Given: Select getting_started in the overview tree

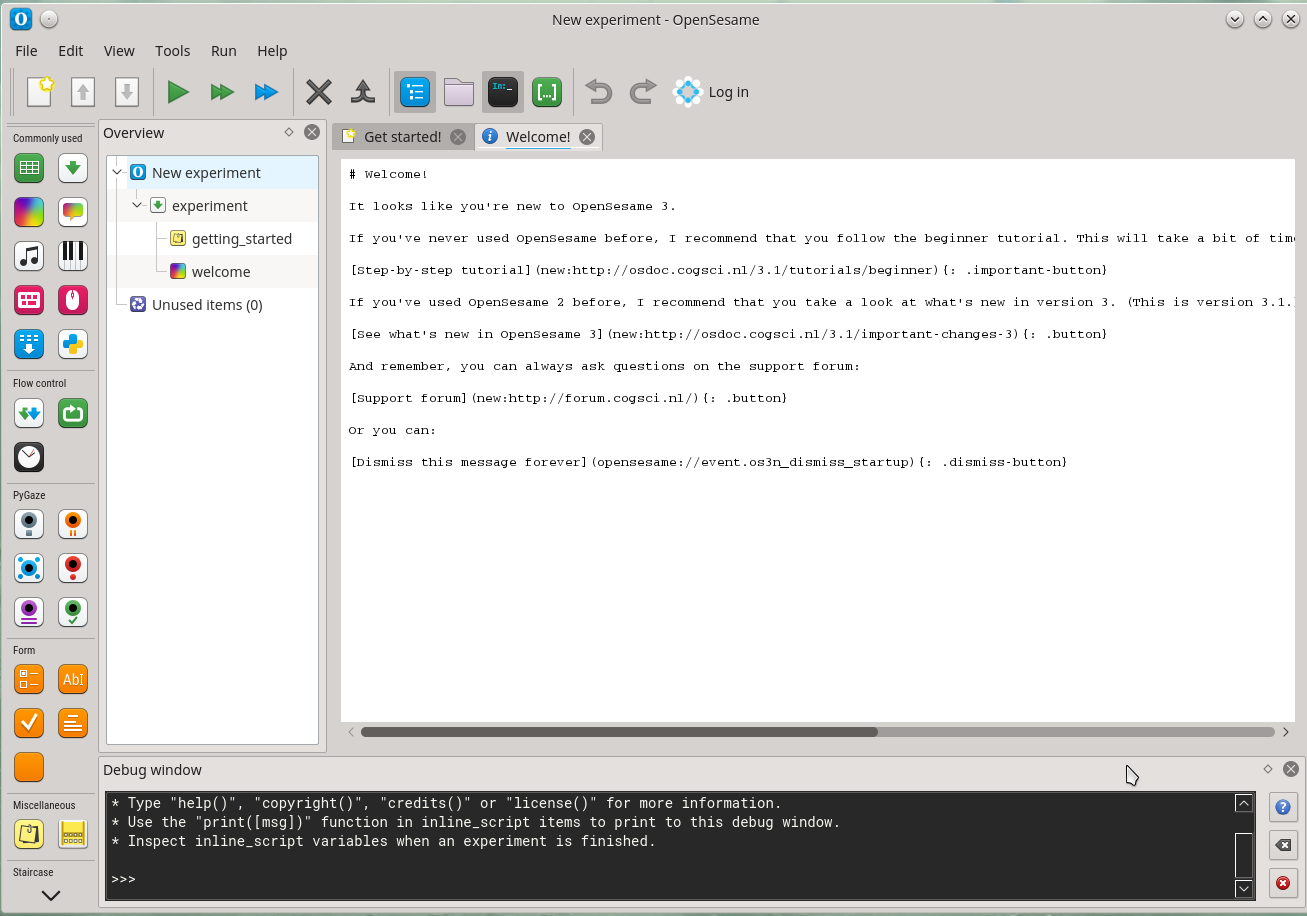Looking at the screenshot, I should [242, 239].
